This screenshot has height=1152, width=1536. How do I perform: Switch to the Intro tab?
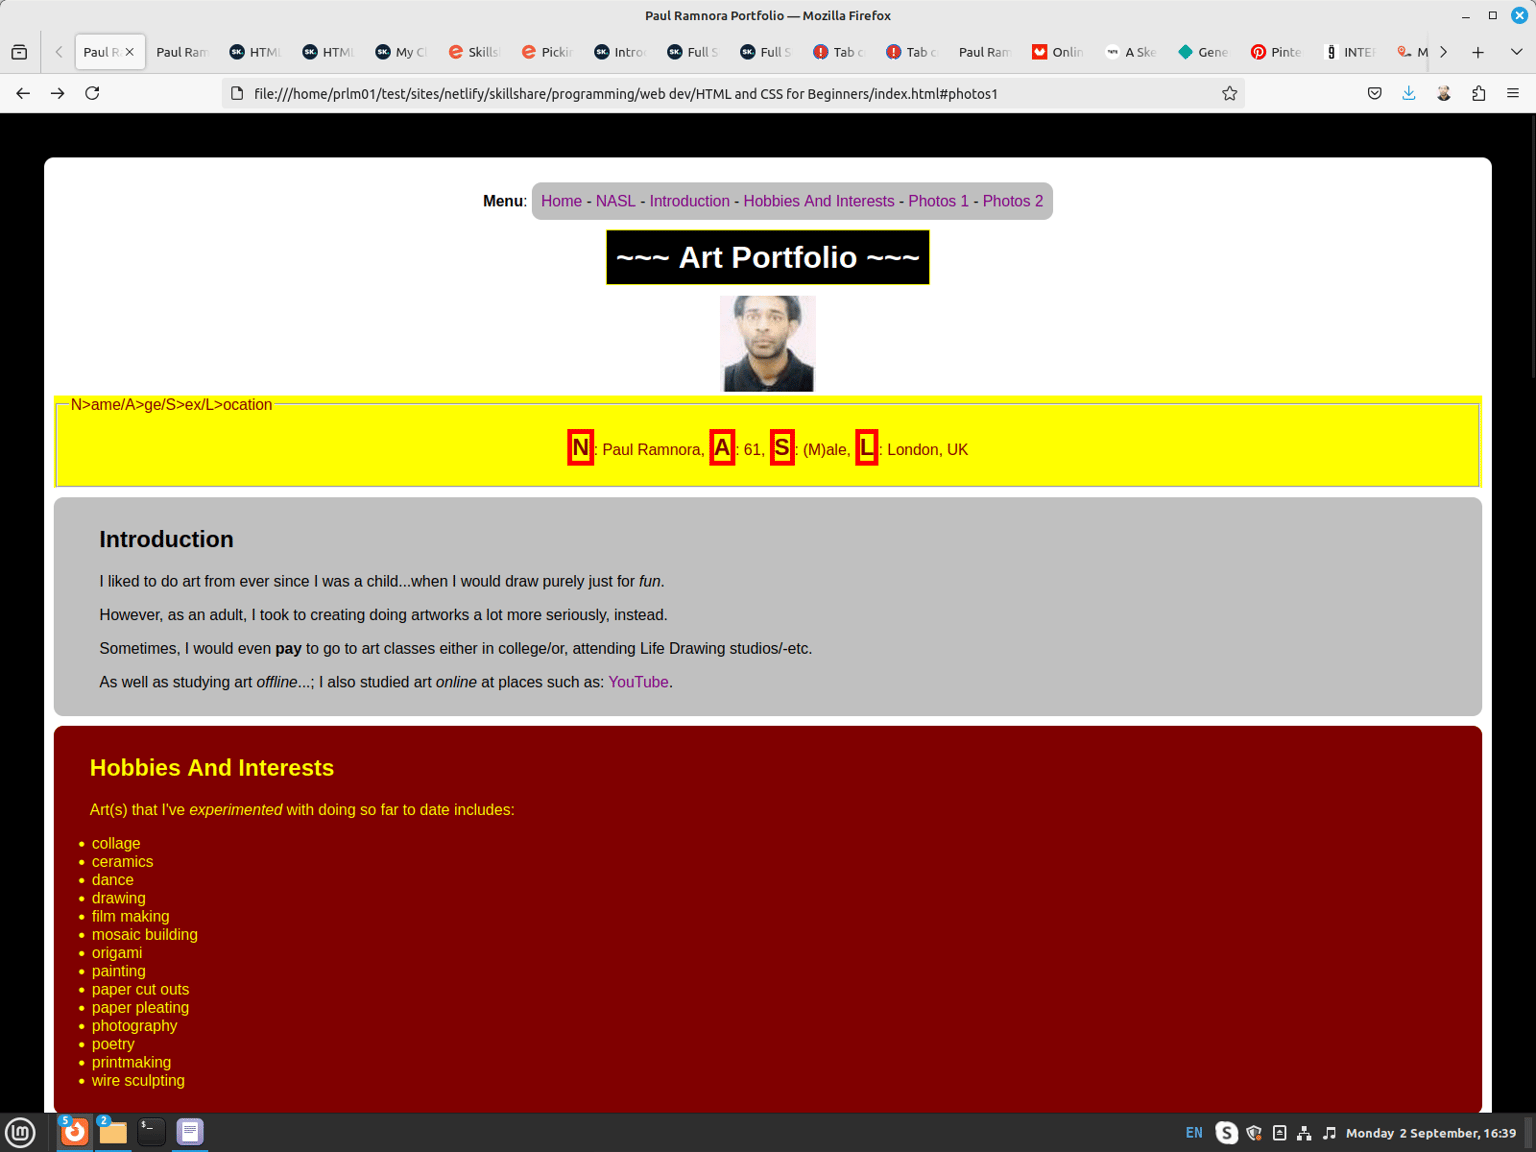tap(620, 52)
